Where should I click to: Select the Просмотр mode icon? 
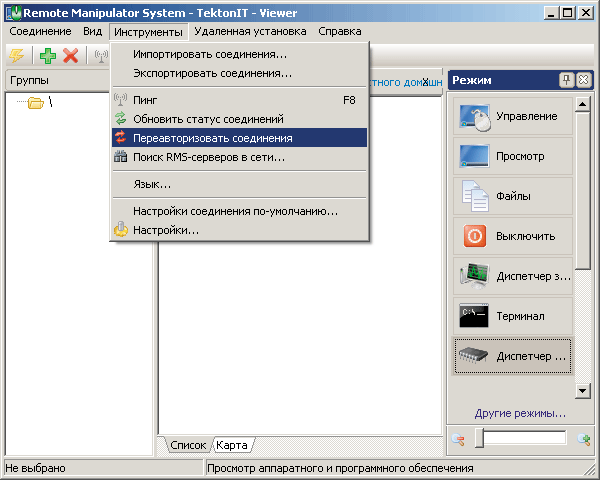474,156
